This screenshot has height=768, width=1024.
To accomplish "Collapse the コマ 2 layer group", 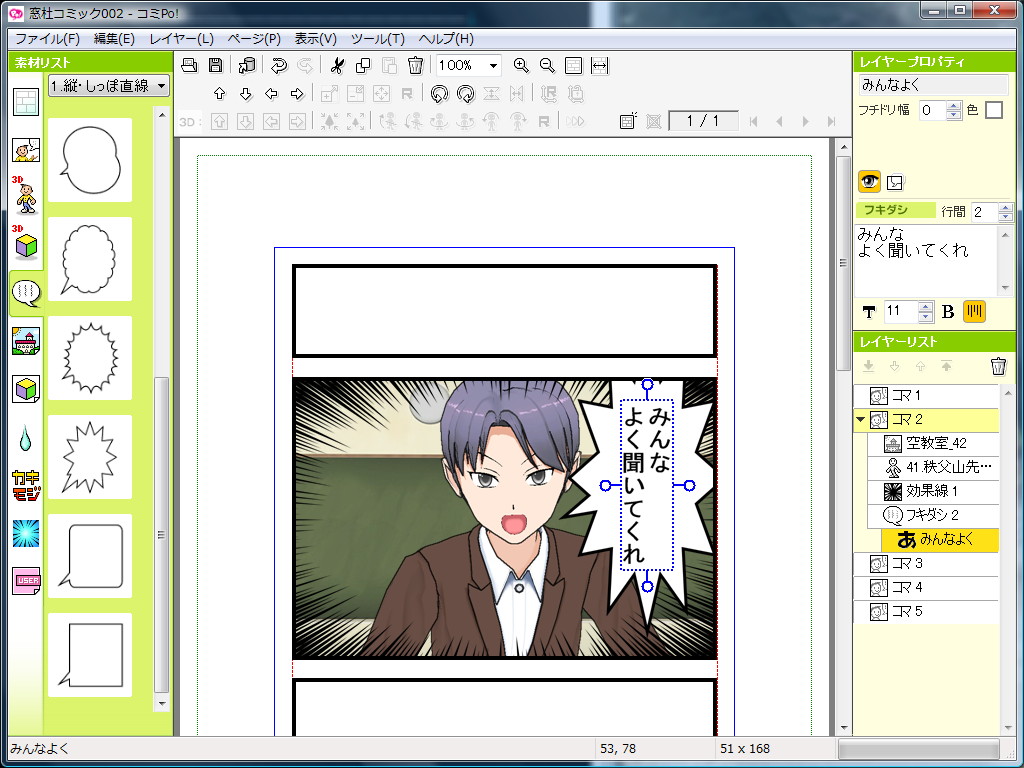I will click(861, 419).
